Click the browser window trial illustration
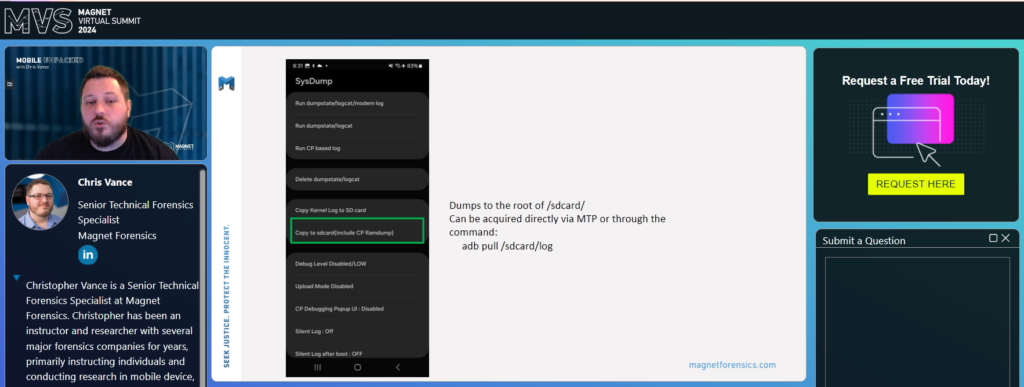1024x387 pixels. [916, 130]
